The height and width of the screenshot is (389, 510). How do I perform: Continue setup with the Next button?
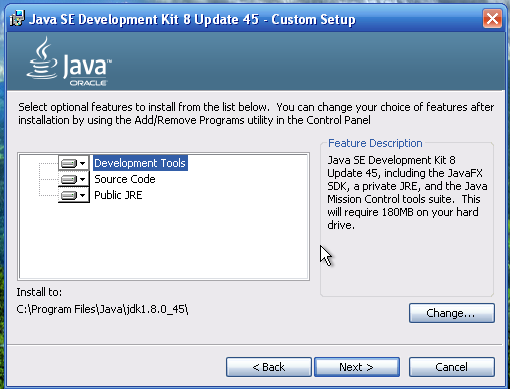pos(357,367)
